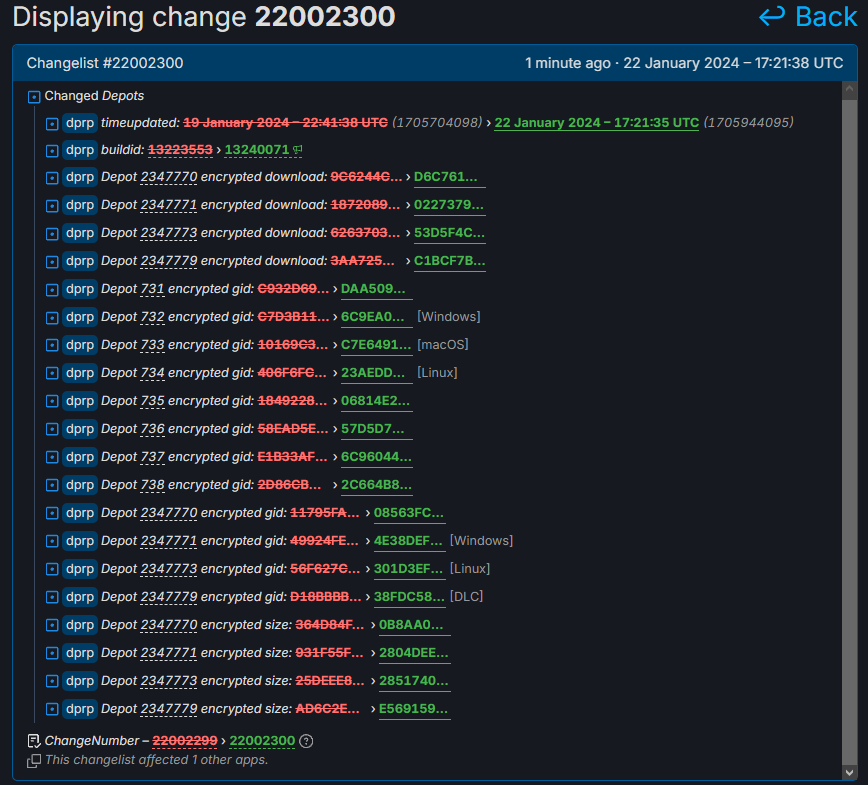Click new gid value 6C9EA0...
The image size is (868, 785).
click(x=376, y=317)
